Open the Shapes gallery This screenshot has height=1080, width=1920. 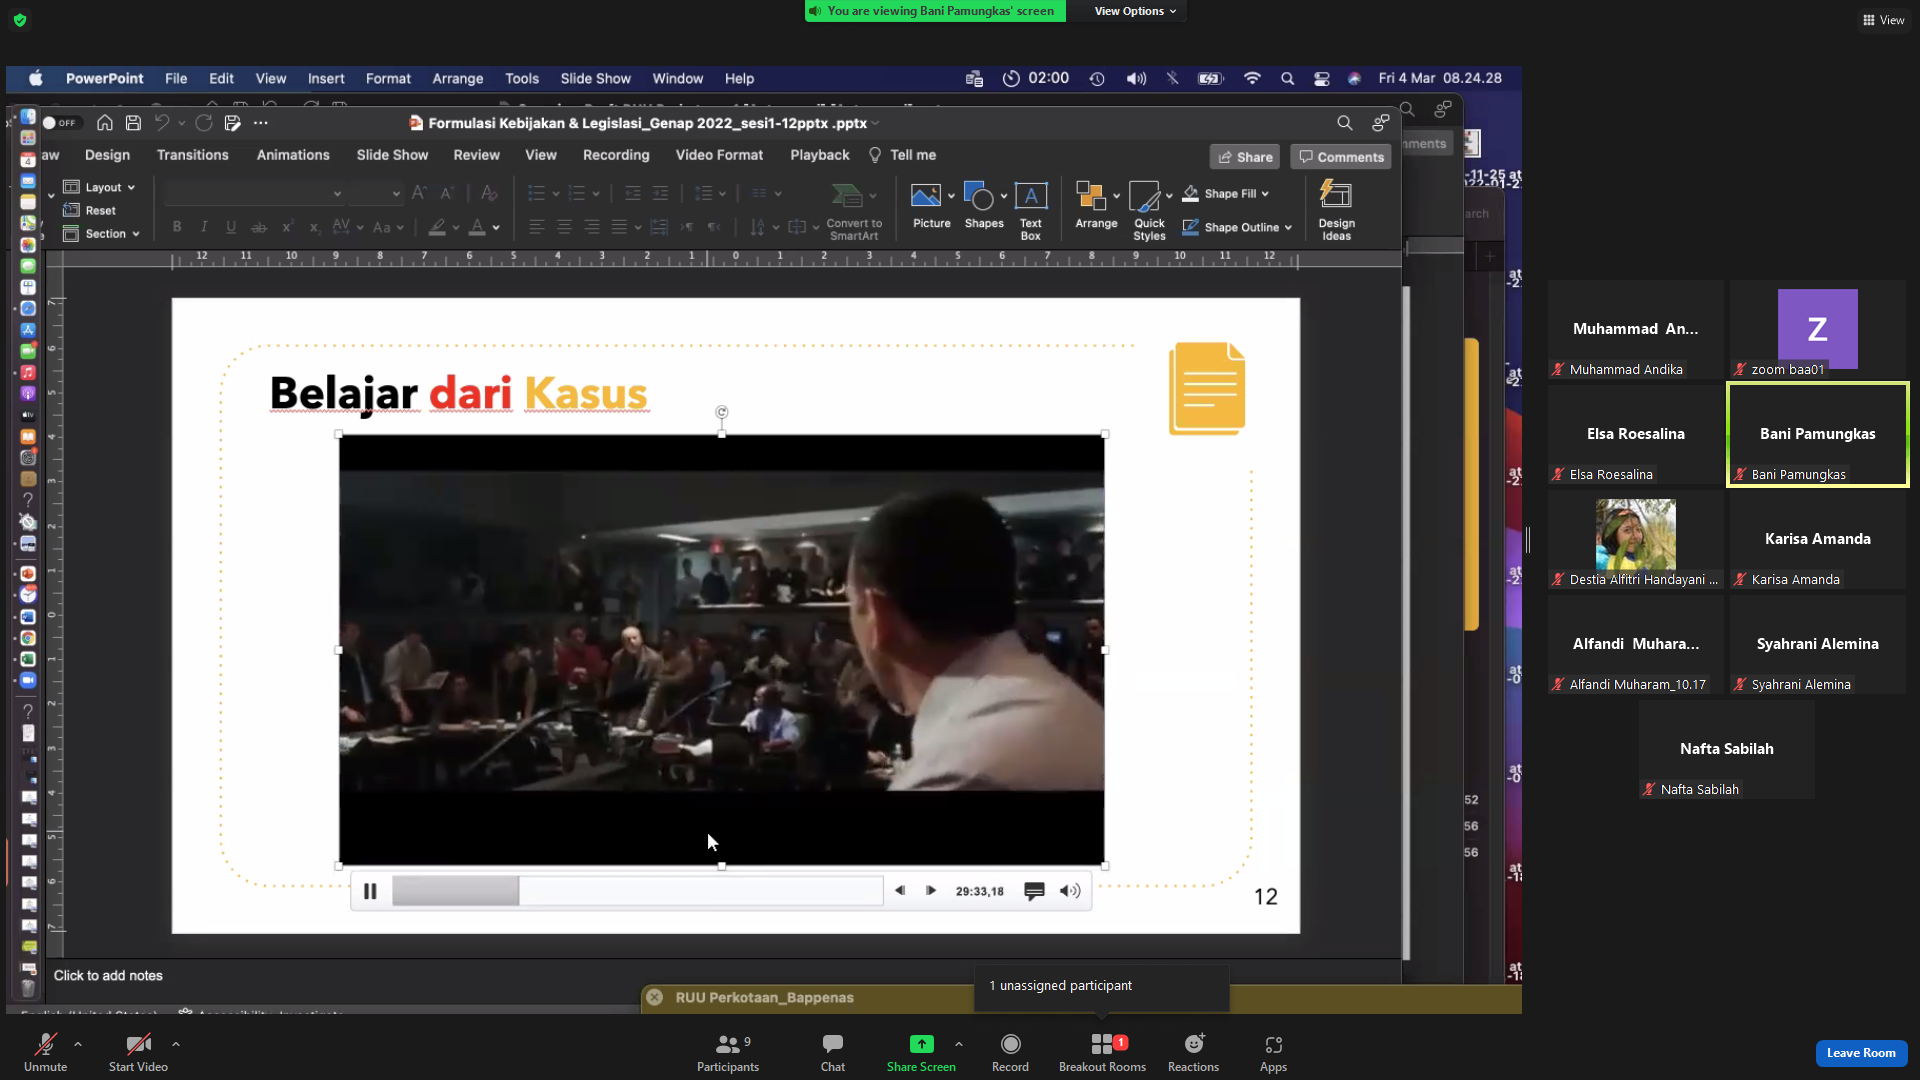tap(984, 207)
